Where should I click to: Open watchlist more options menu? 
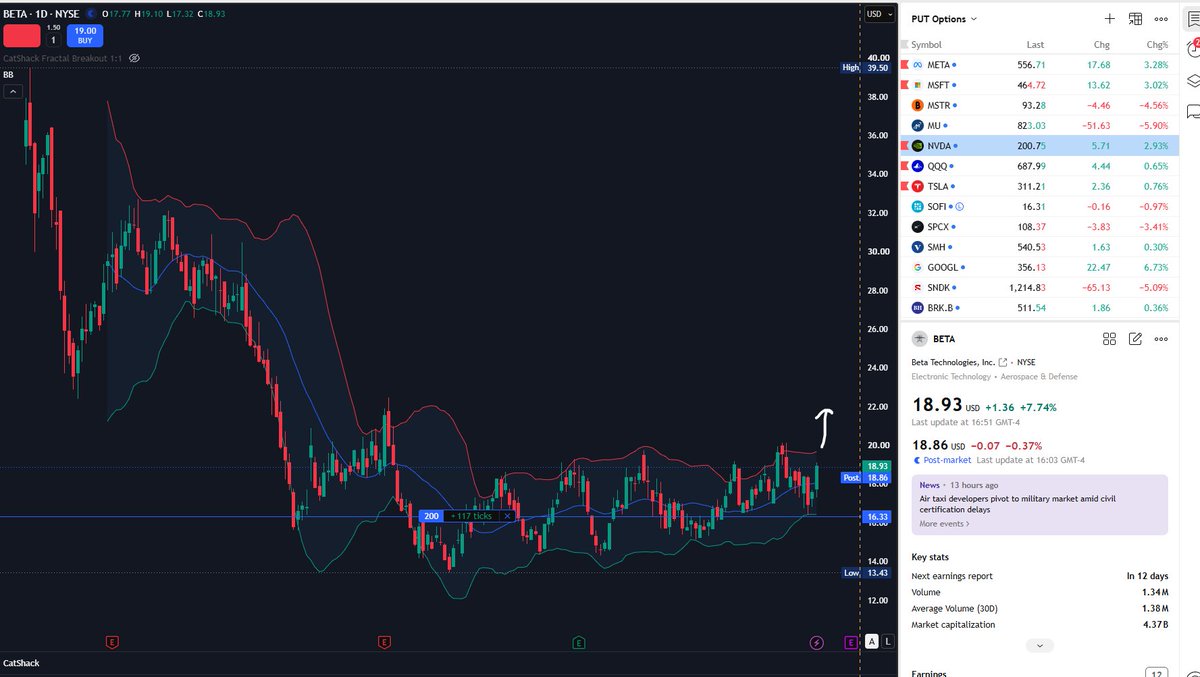(1161, 19)
